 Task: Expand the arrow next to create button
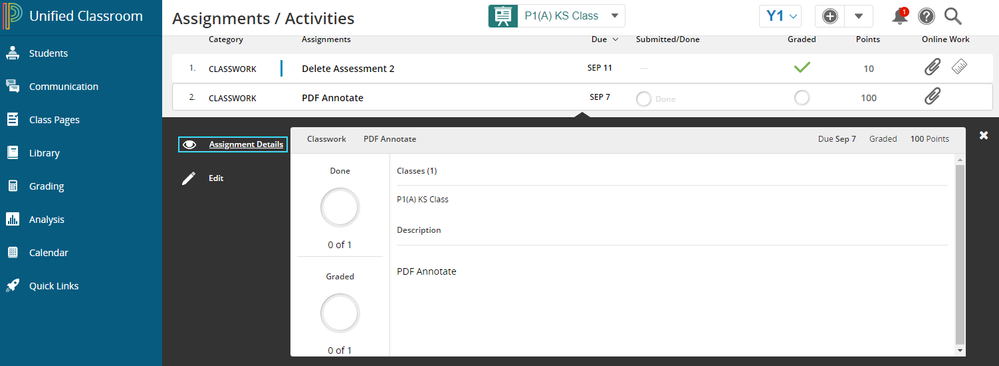[x=859, y=17]
